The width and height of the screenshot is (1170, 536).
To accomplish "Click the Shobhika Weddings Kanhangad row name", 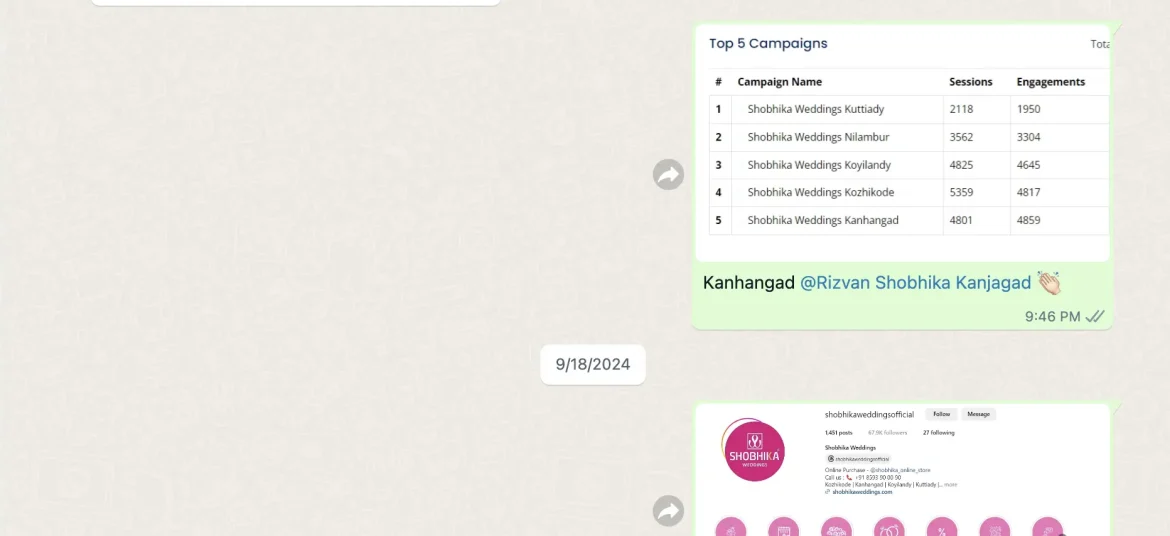I will click(x=823, y=220).
